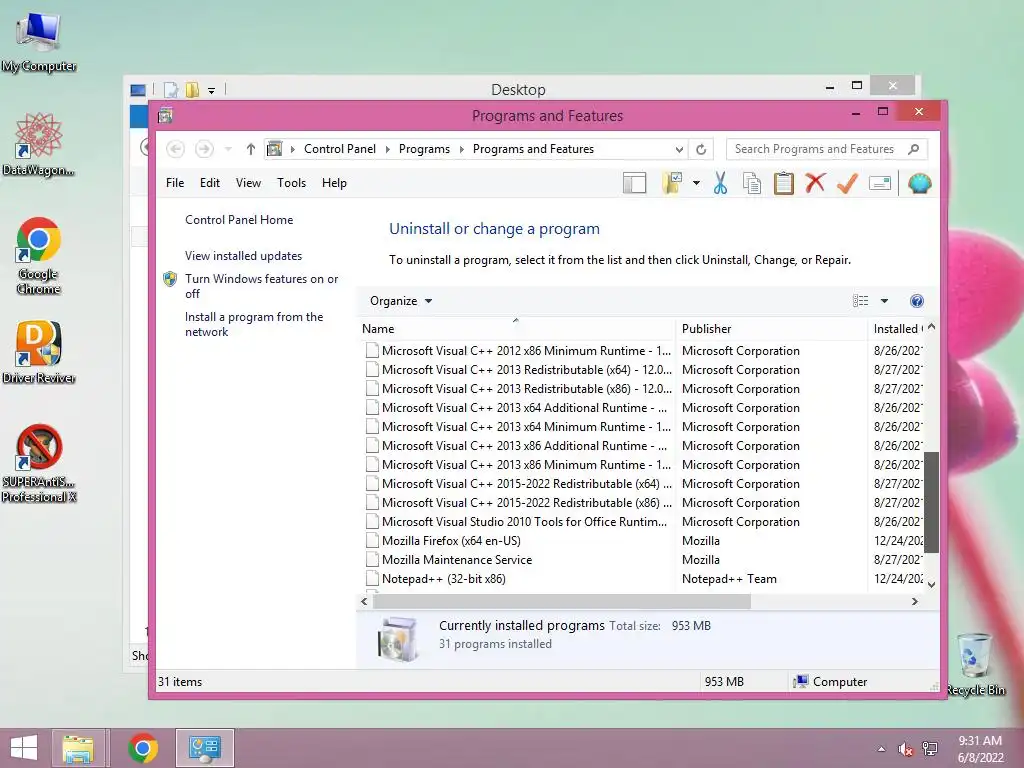Expand the view options dropdown arrow
This screenshot has height=768, width=1024.
[884, 301]
